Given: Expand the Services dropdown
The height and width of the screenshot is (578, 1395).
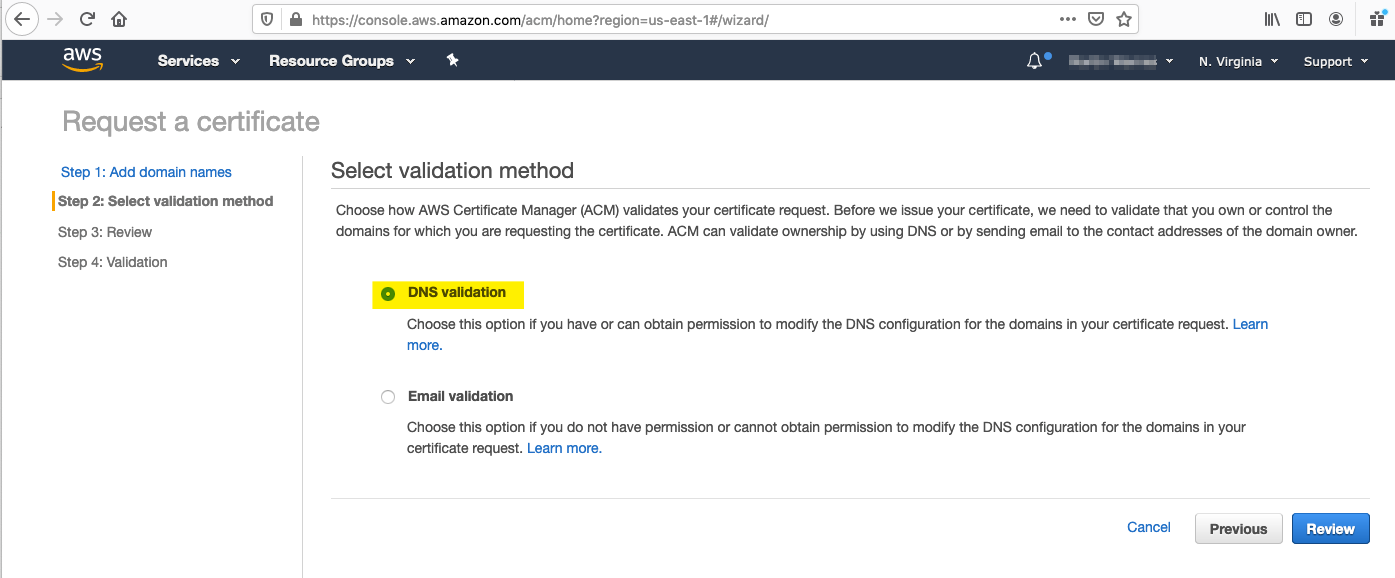Looking at the screenshot, I should pos(199,61).
